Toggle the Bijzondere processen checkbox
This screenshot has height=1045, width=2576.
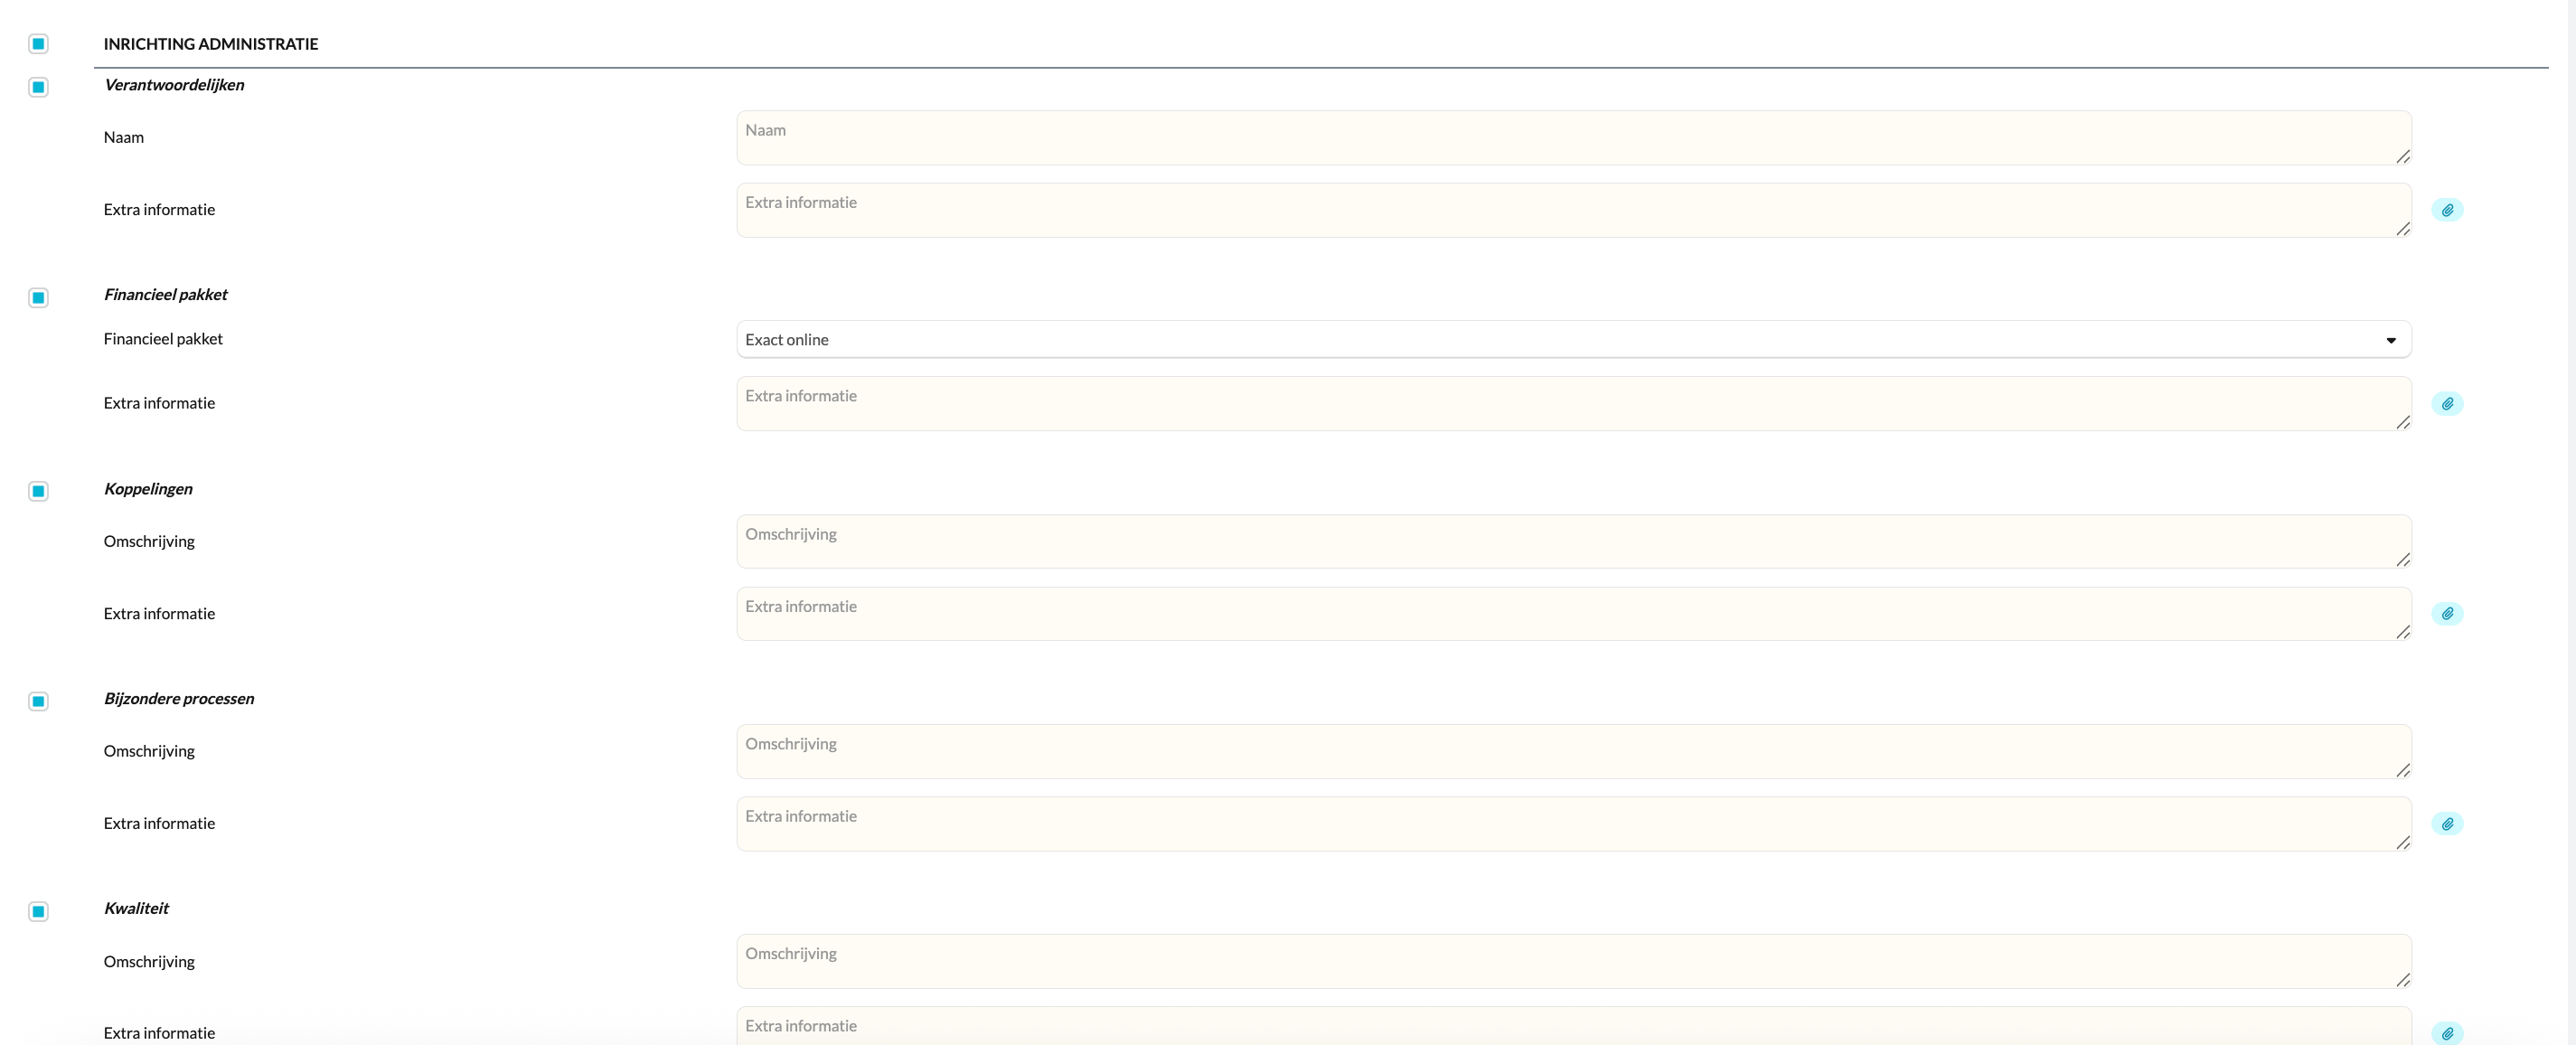[38, 701]
